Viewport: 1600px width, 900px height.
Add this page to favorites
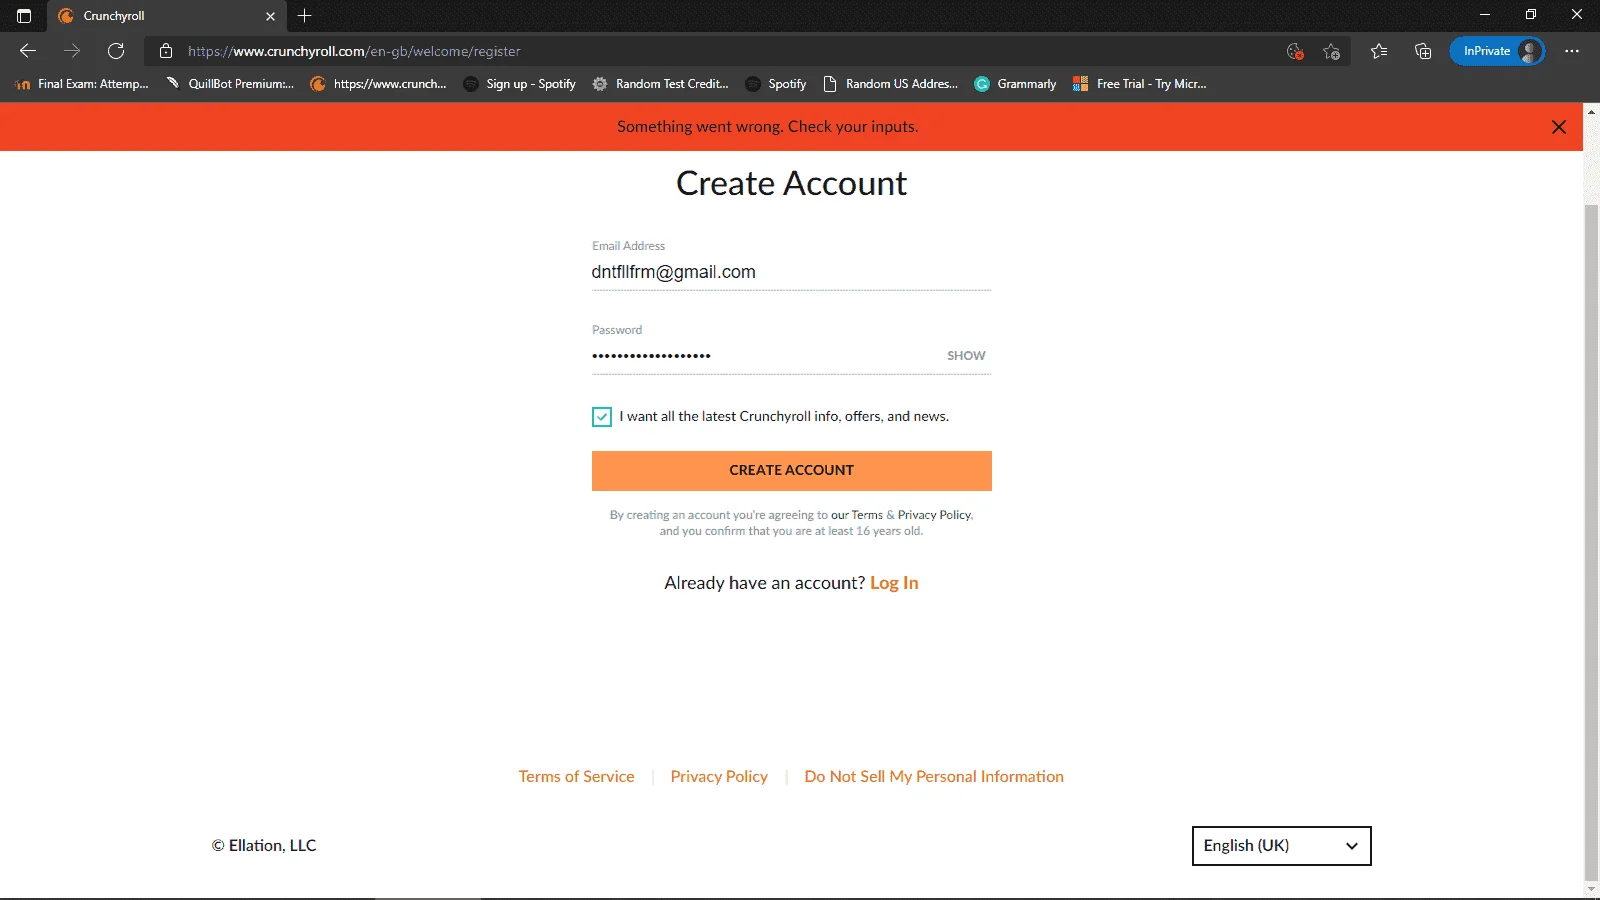[1331, 51]
